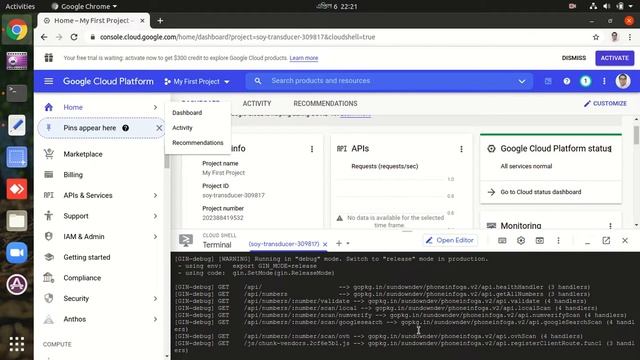
Task: Expand the Home submenu chevron
Action: coord(155,107)
